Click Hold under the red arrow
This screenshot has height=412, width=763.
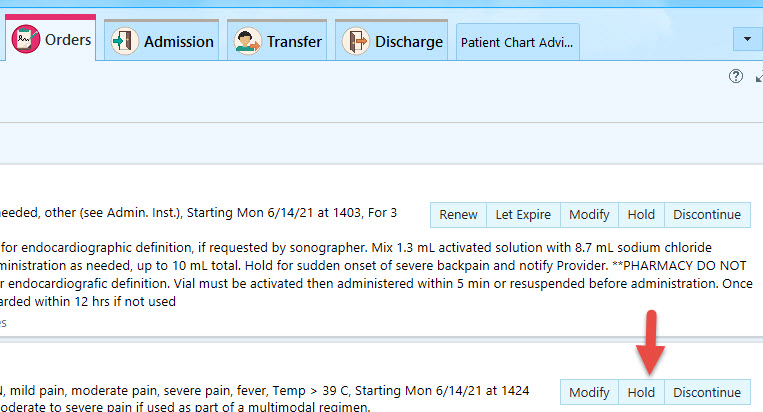pyautogui.click(x=641, y=392)
